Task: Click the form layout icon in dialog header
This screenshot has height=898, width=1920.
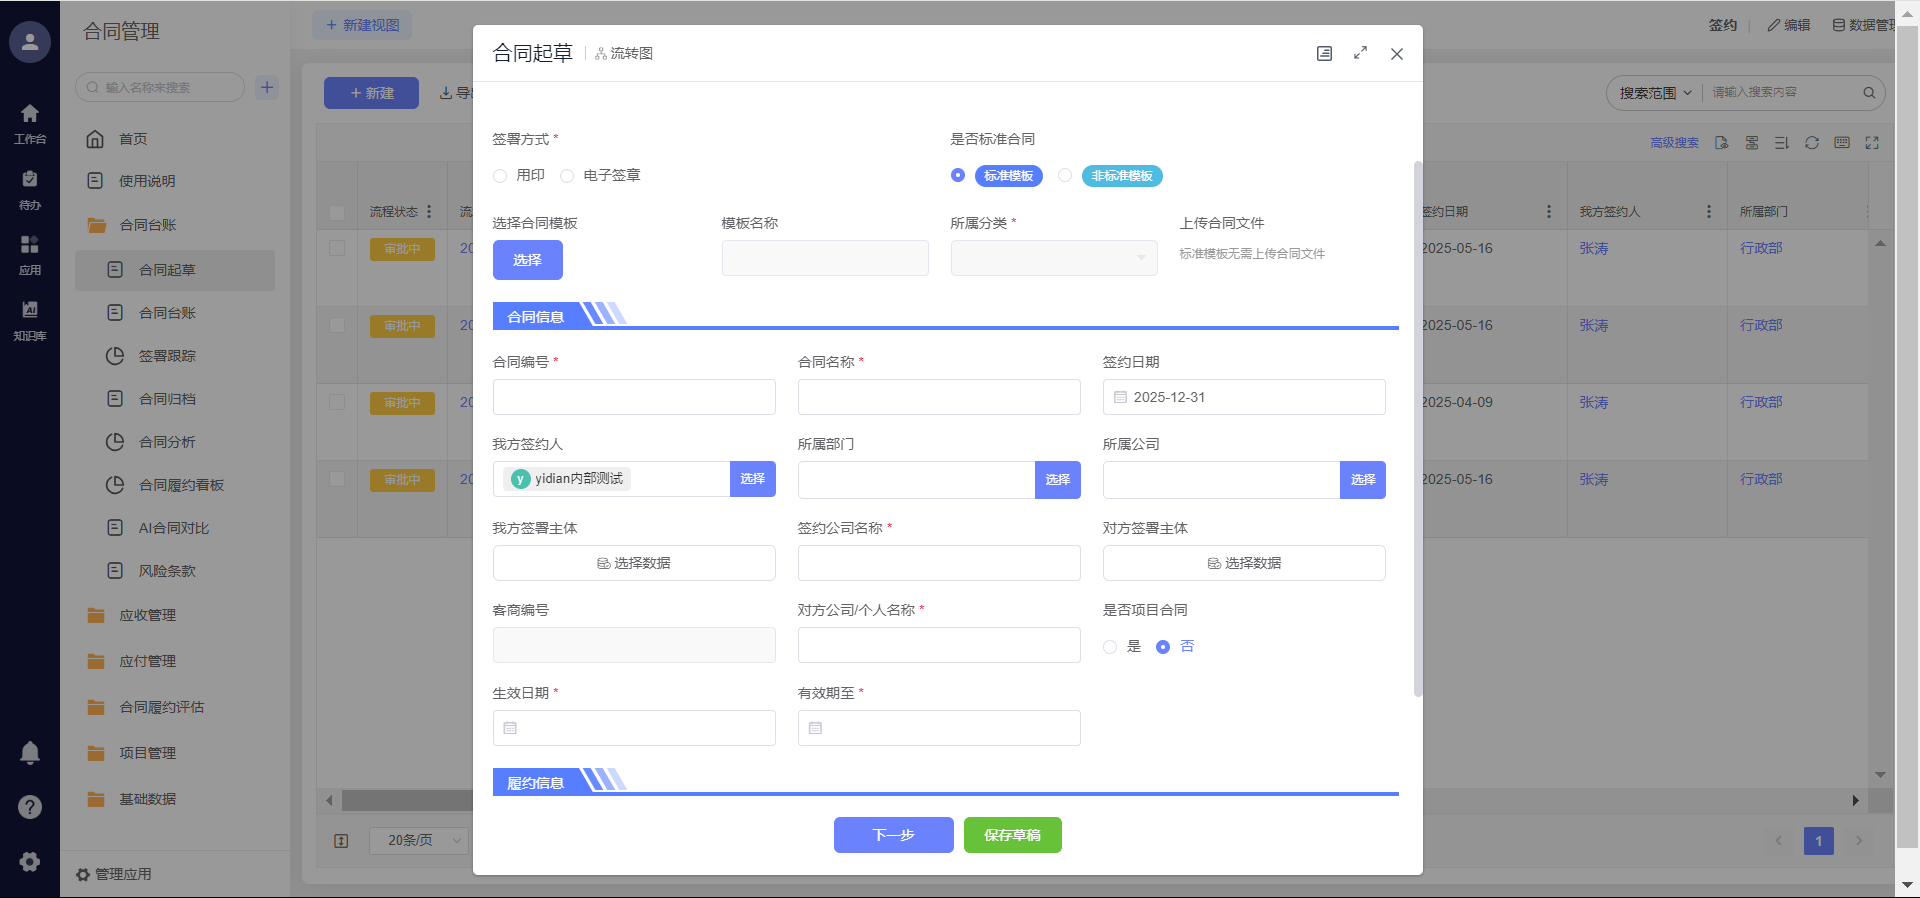Action: (x=1324, y=54)
